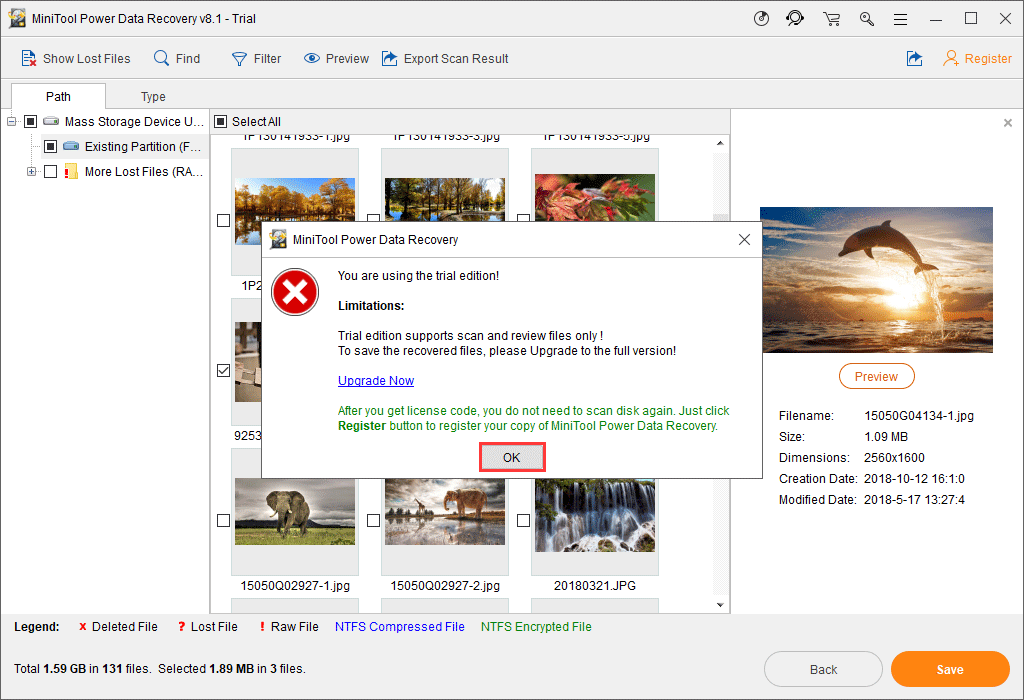The height and width of the screenshot is (700, 1024).
Task: Click the file list scroll down arrow
Action: 720,605
